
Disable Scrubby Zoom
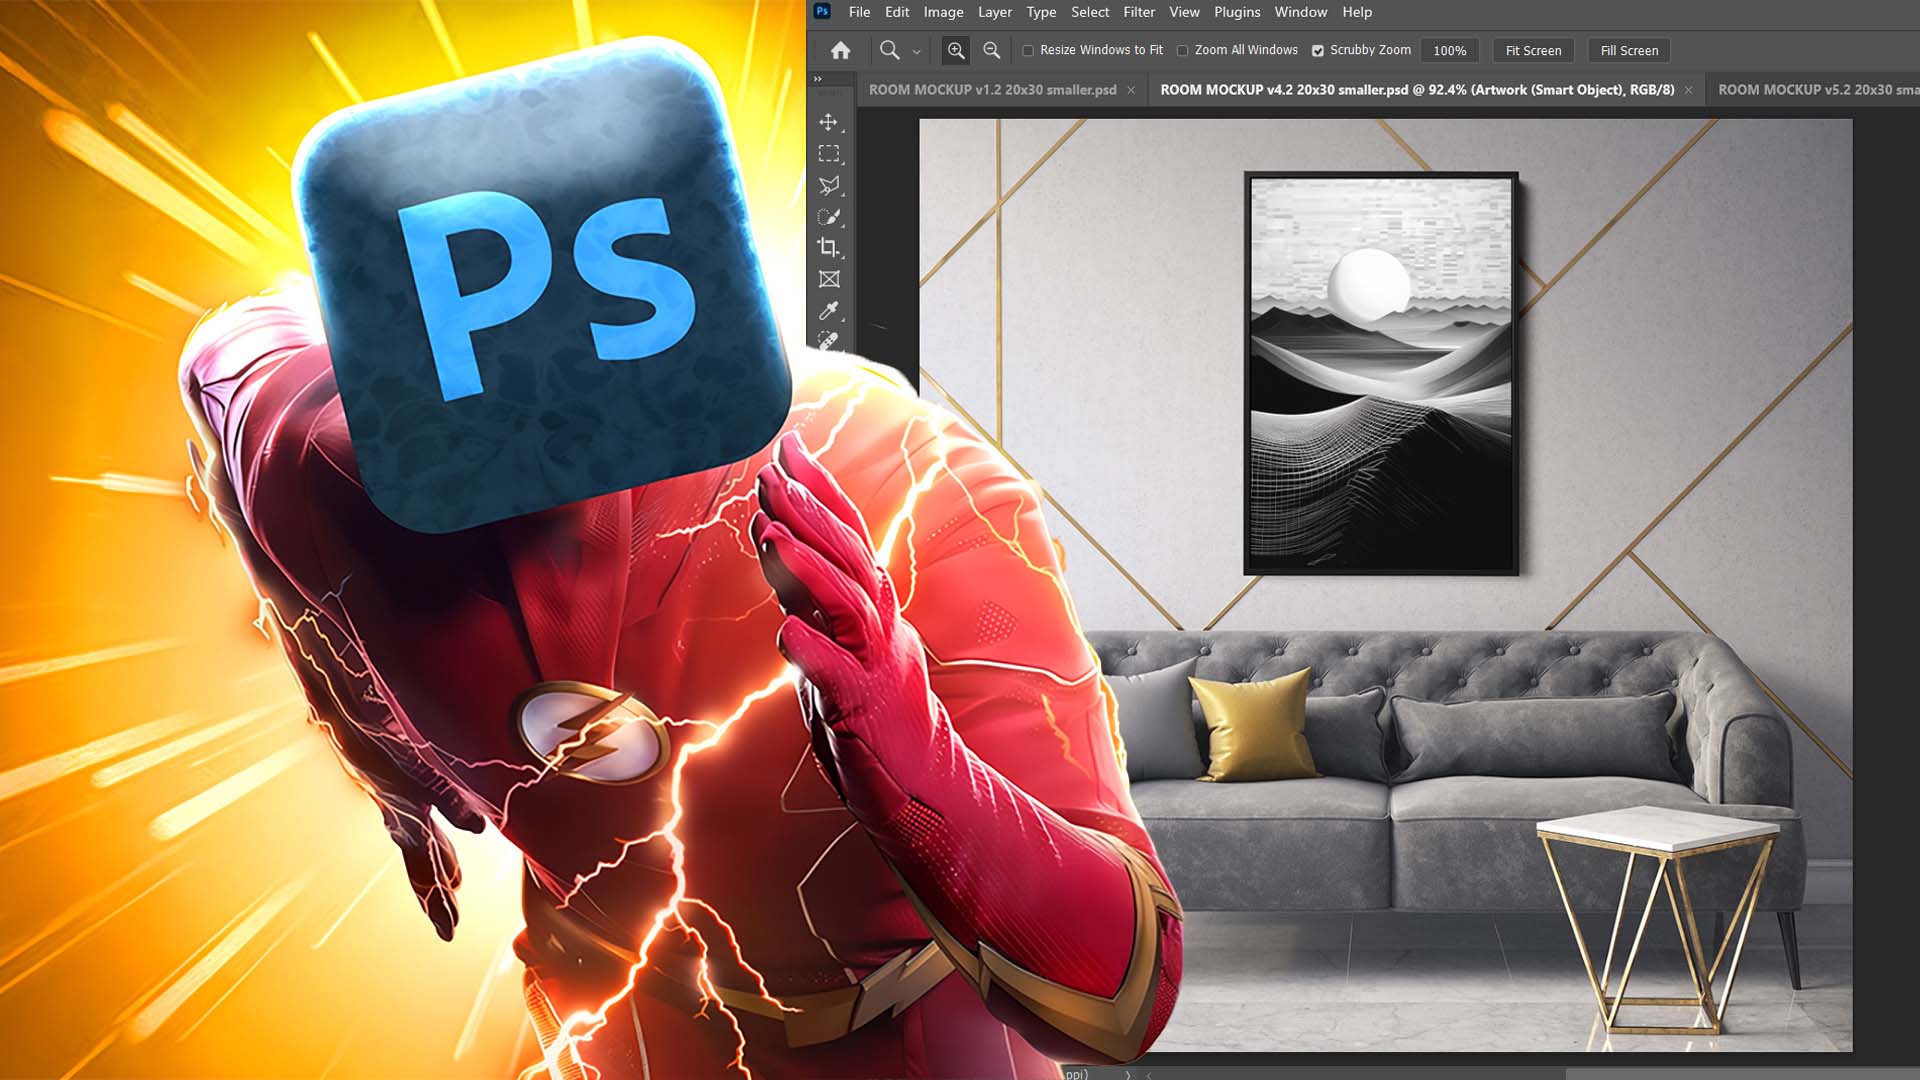pyautogui.click(x=1319, y=49)
